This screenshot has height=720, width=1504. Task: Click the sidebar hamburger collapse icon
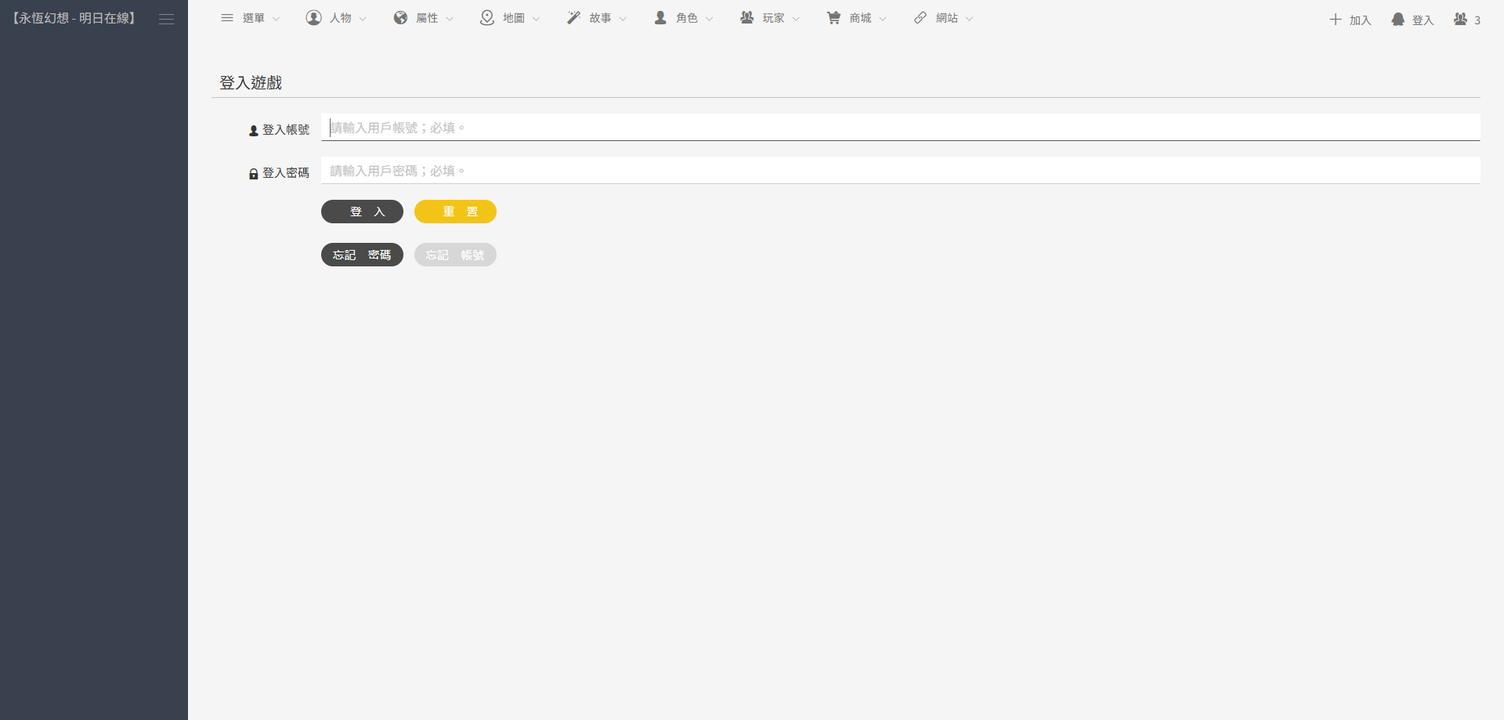(x=166, y=19)
